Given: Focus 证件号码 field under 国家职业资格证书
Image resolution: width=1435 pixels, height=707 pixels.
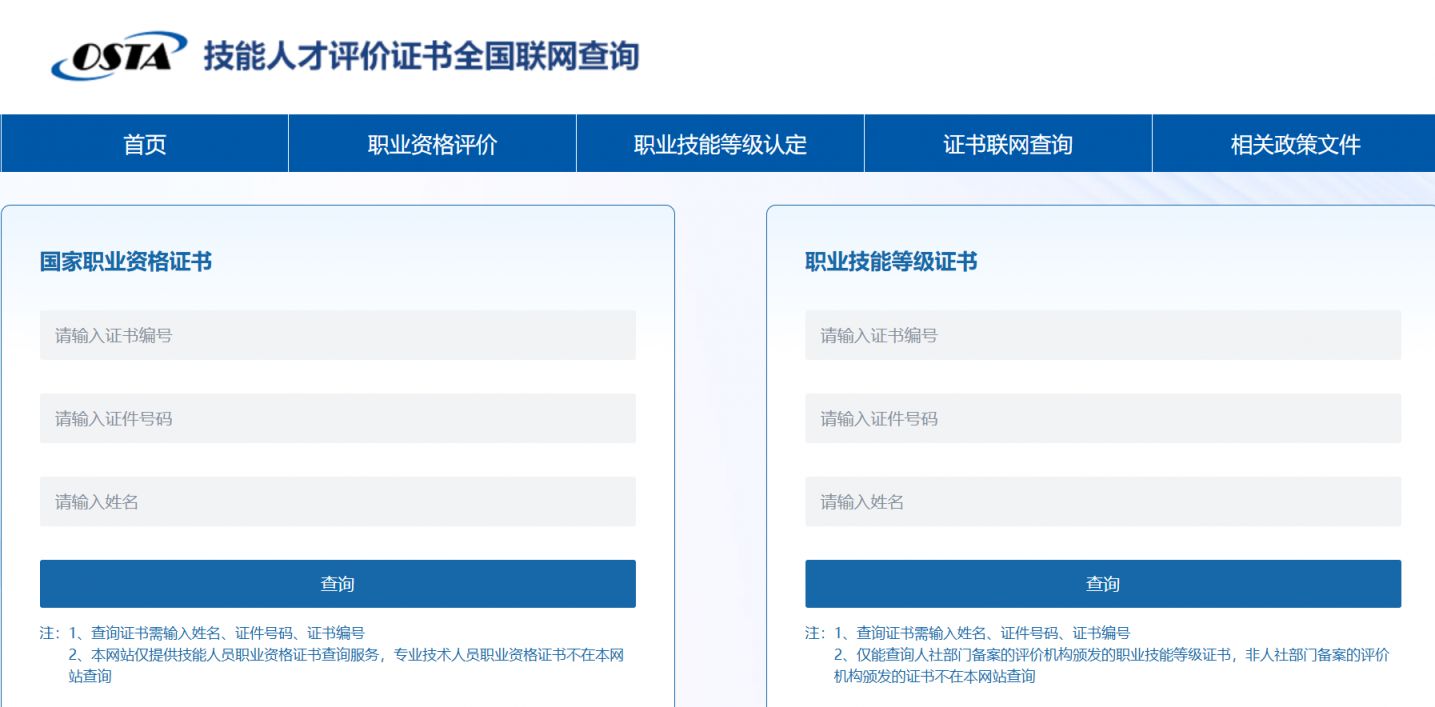Looking at the screenshot, I should click(338, 418).
